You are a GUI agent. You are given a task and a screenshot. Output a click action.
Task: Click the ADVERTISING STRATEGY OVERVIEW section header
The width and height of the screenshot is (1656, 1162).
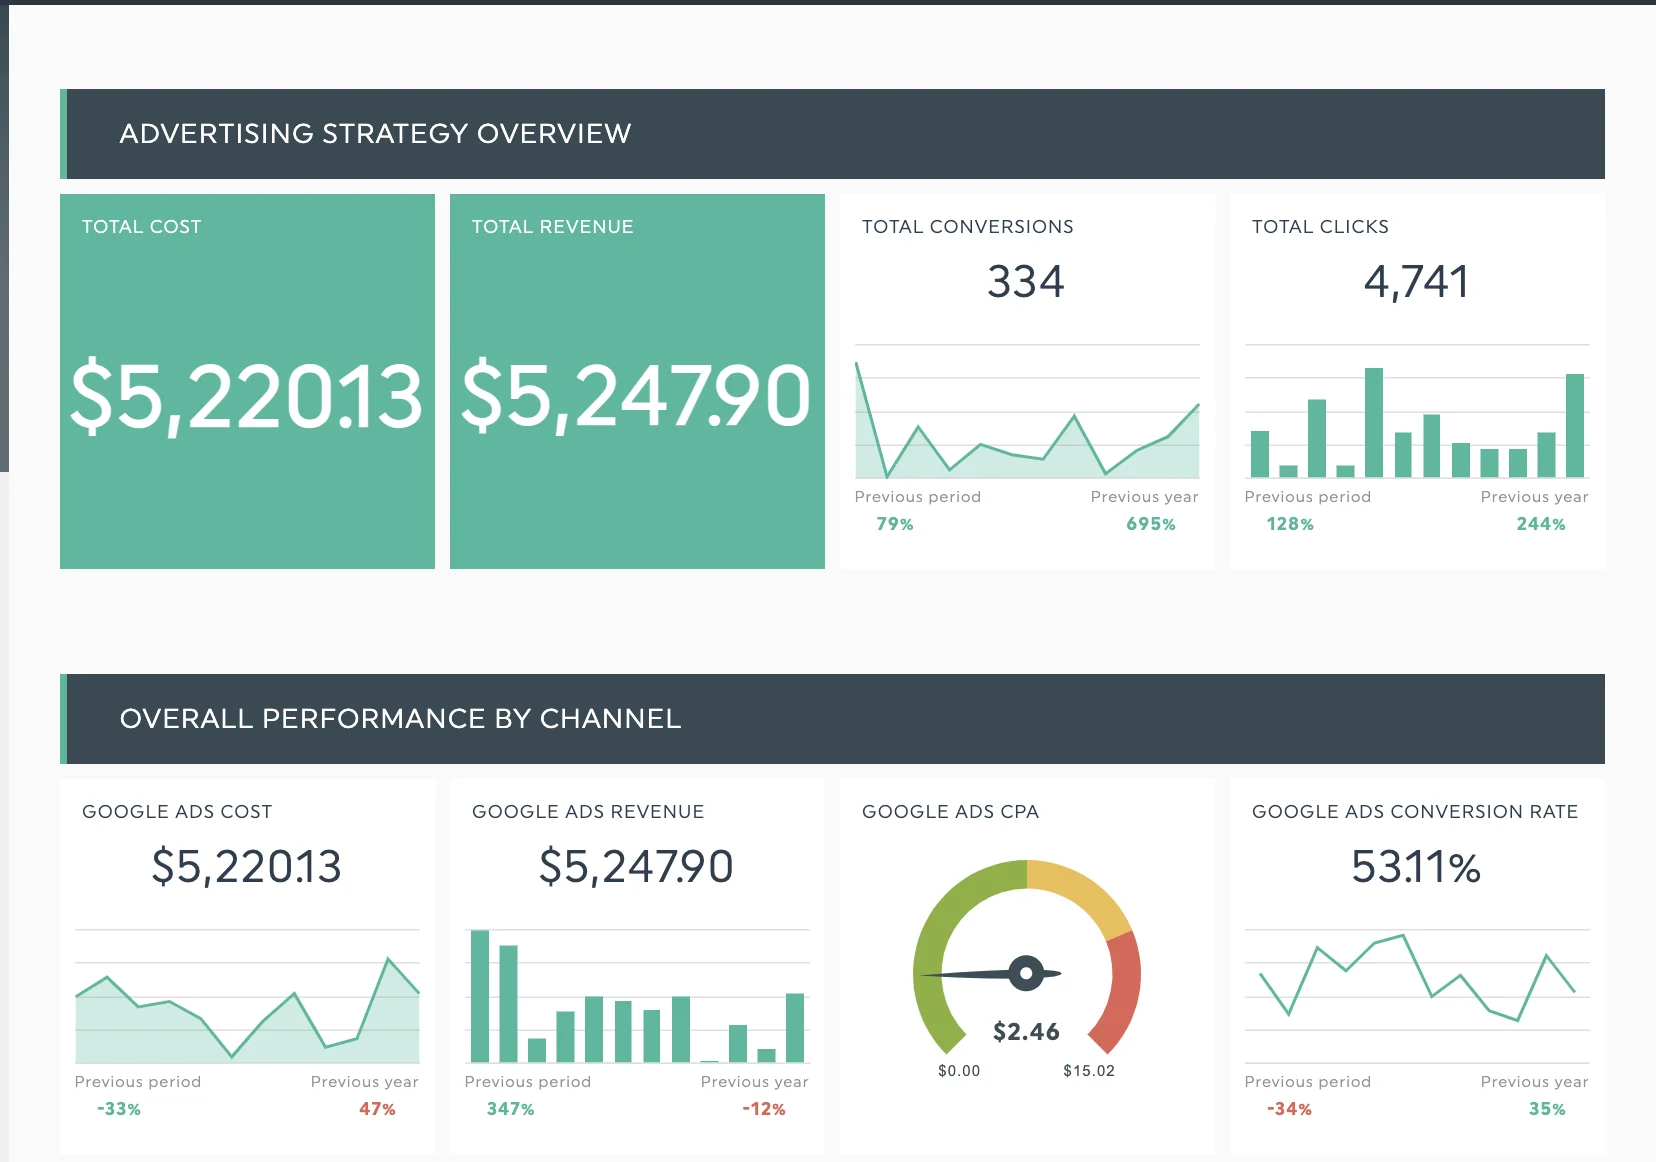click(x=375, y=133)
